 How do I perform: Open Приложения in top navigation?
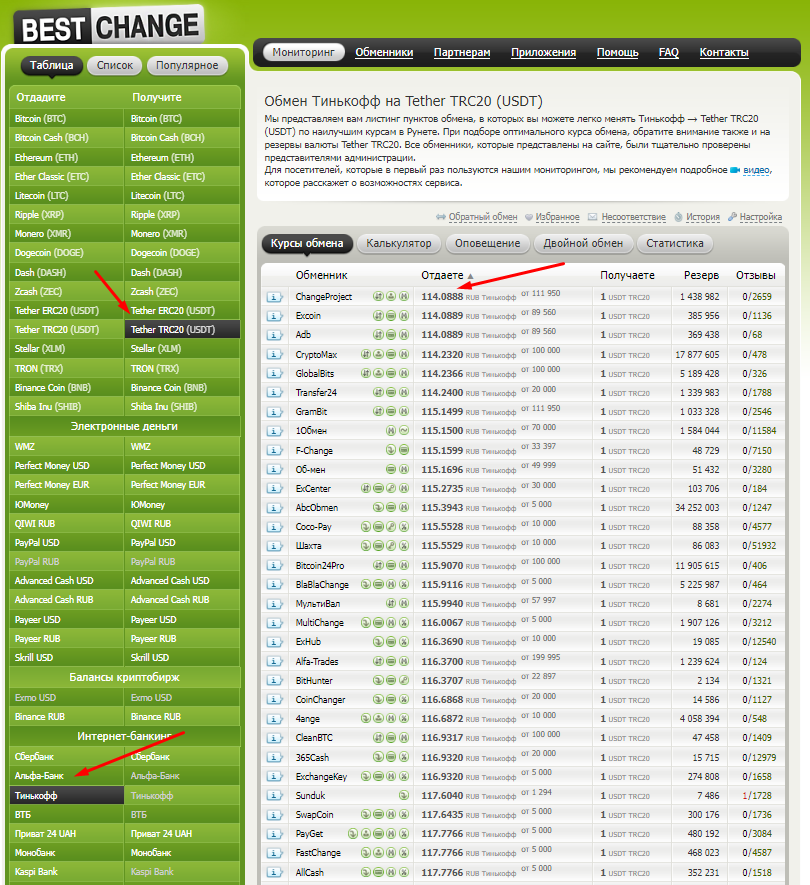click(543, 52)
